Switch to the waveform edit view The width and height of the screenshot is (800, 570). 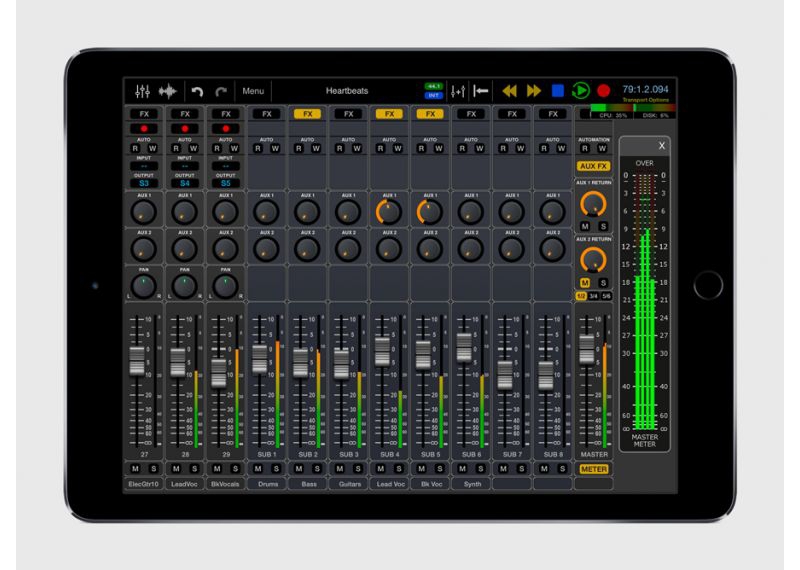click(167, 91)
